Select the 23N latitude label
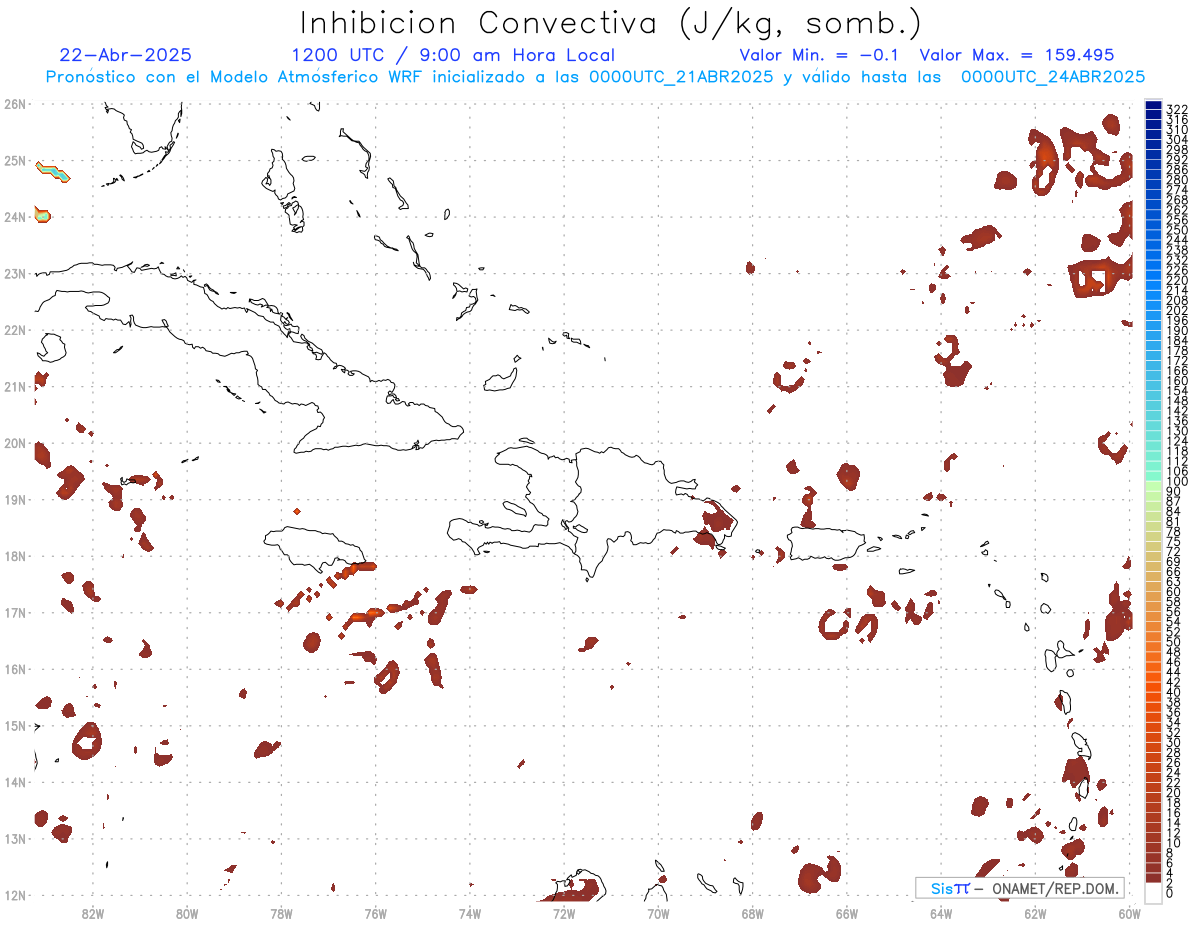The image size is (1200, 927). point(15,273)
